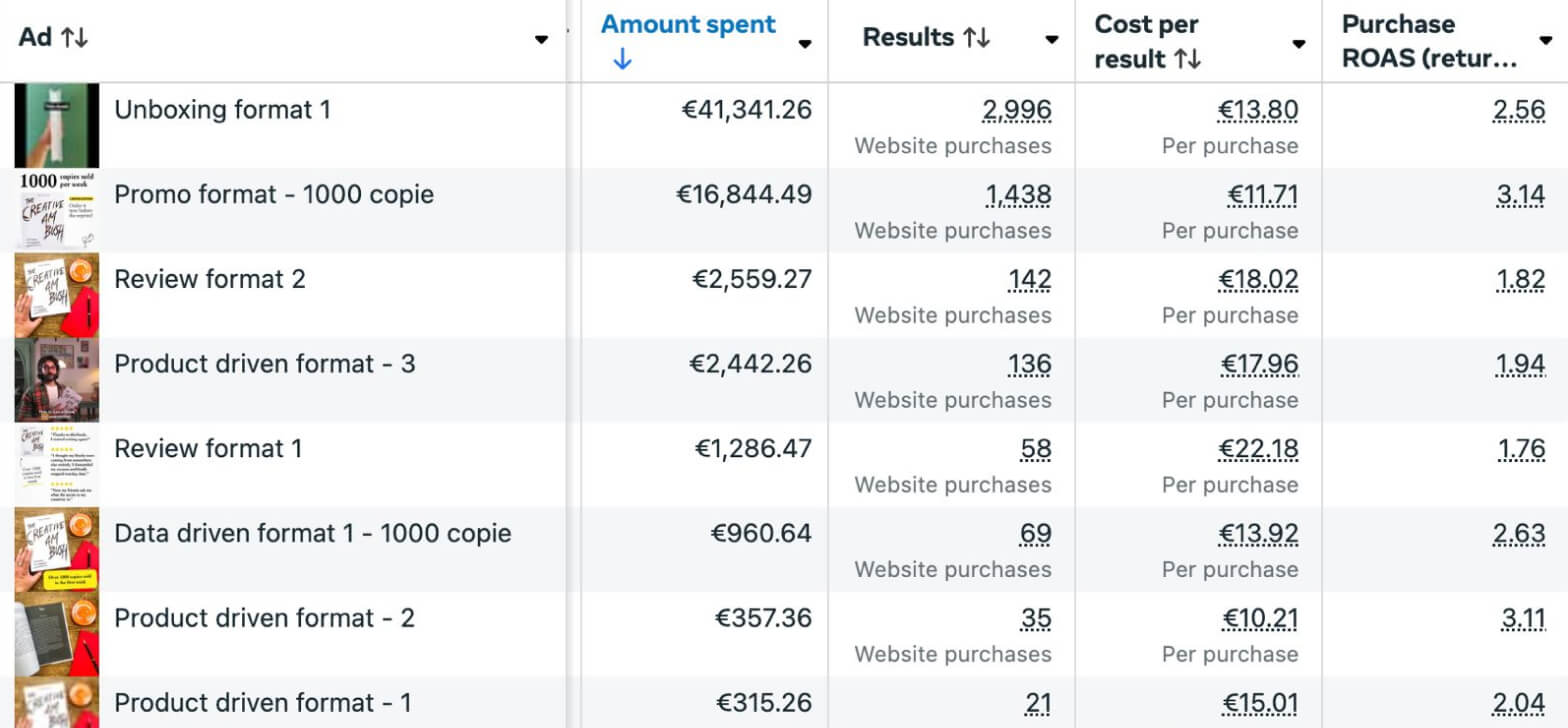Open Cost per result column dropdown arrow
The height and width of the screenshot is (728, 1568).
point(1299,43)
